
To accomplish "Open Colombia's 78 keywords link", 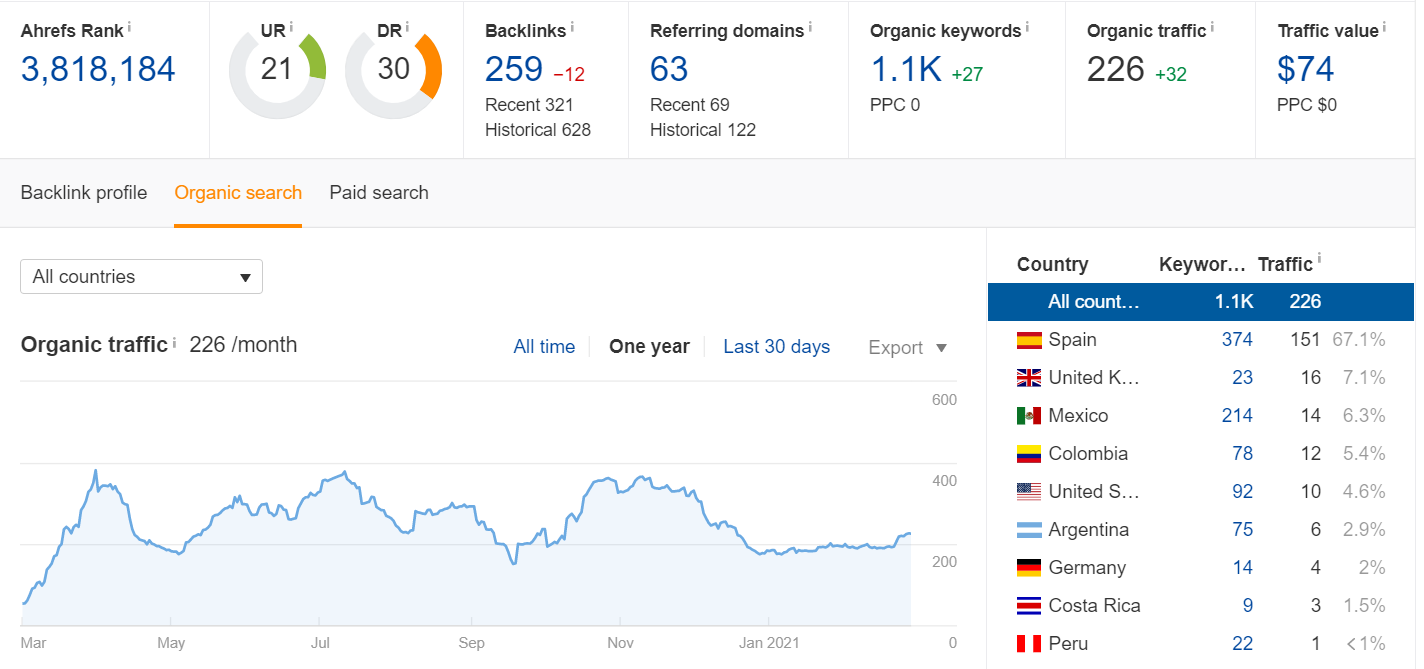I will click(x=1243, y=454).
